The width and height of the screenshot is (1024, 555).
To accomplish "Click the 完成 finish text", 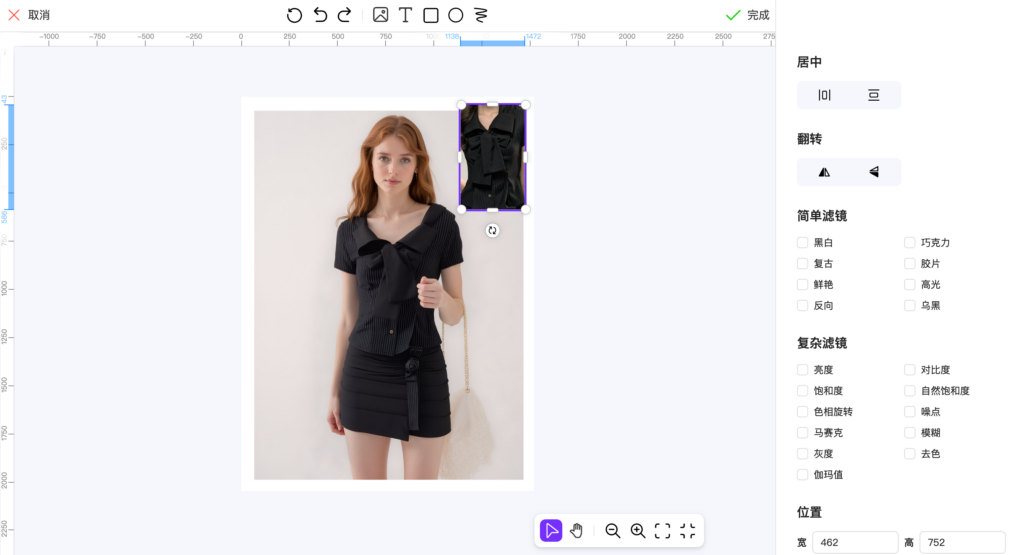I will pyautogui.click(x=758, y=15).
